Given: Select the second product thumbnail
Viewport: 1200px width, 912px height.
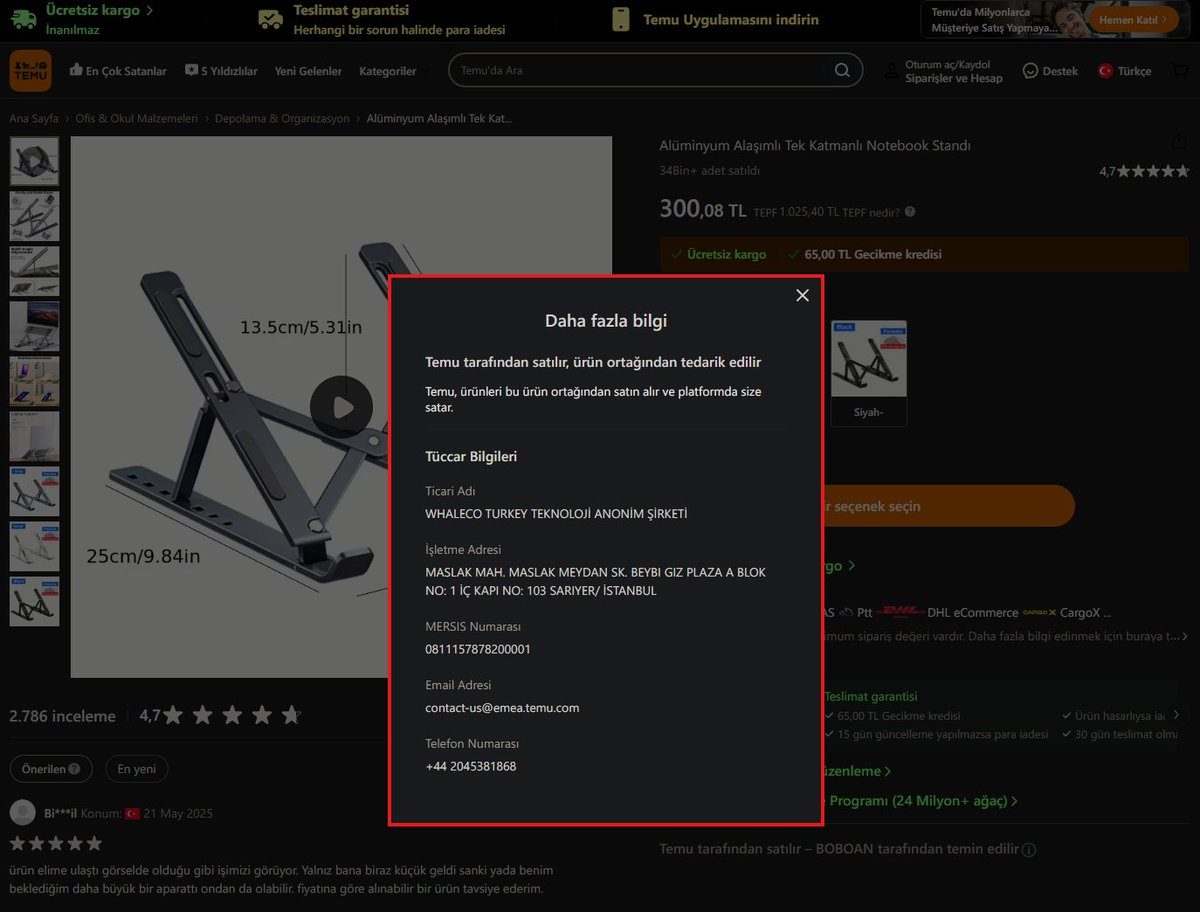Looking at the screenshot, I should tap(34, 216).
